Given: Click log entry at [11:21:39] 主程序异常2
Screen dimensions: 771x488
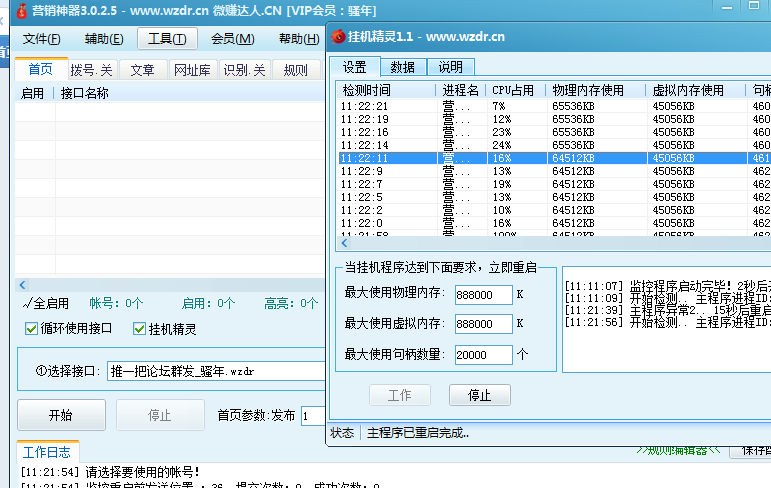Looking at the screenshot, I should click(x=667, y=310).
